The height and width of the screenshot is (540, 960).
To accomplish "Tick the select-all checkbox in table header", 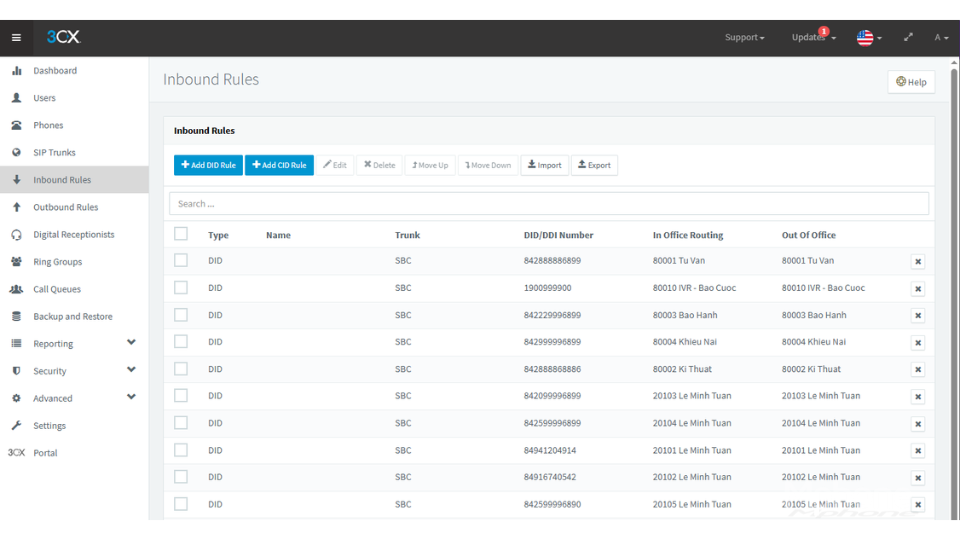I will [181, 234].
